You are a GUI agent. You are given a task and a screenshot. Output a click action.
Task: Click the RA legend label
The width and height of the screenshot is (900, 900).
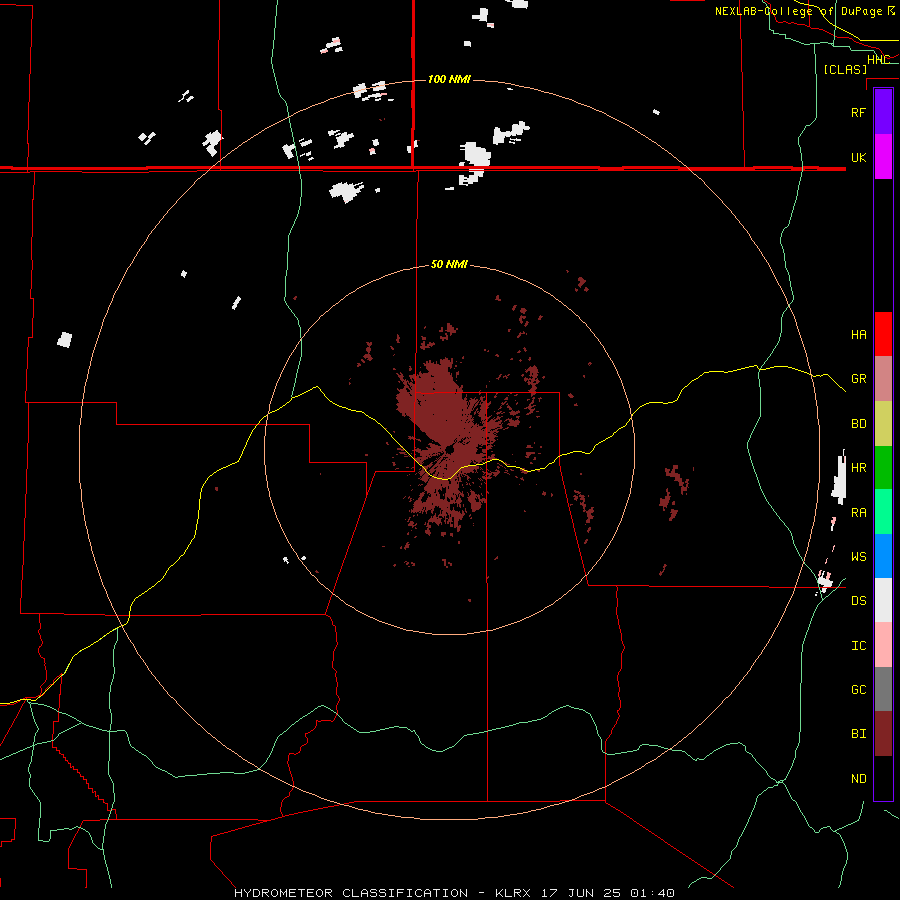[x=858, y=513]
